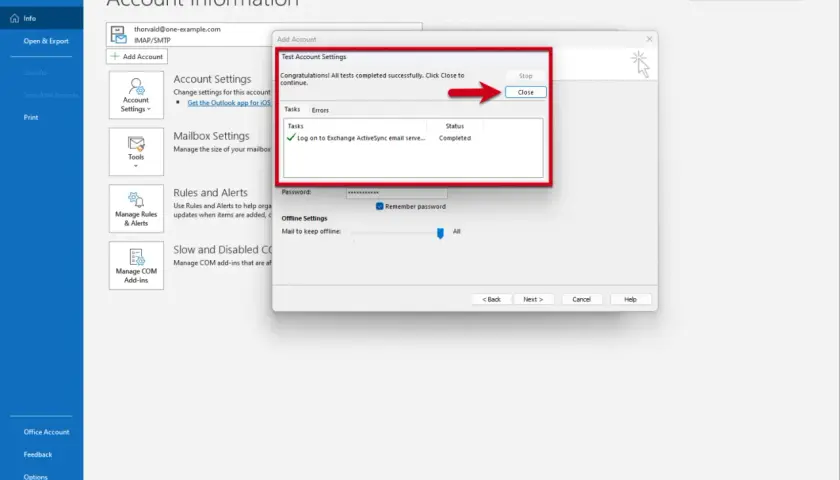Click the Add Account button
This screenshot has height=480, width=840.
(137, 56)
